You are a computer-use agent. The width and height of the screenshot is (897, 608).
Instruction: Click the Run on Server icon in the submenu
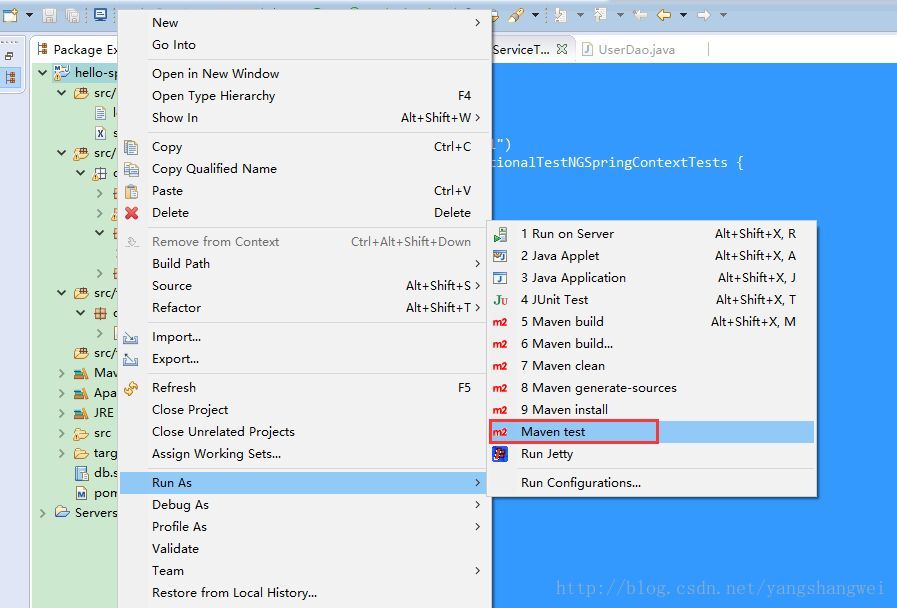[x=500, y=233]
